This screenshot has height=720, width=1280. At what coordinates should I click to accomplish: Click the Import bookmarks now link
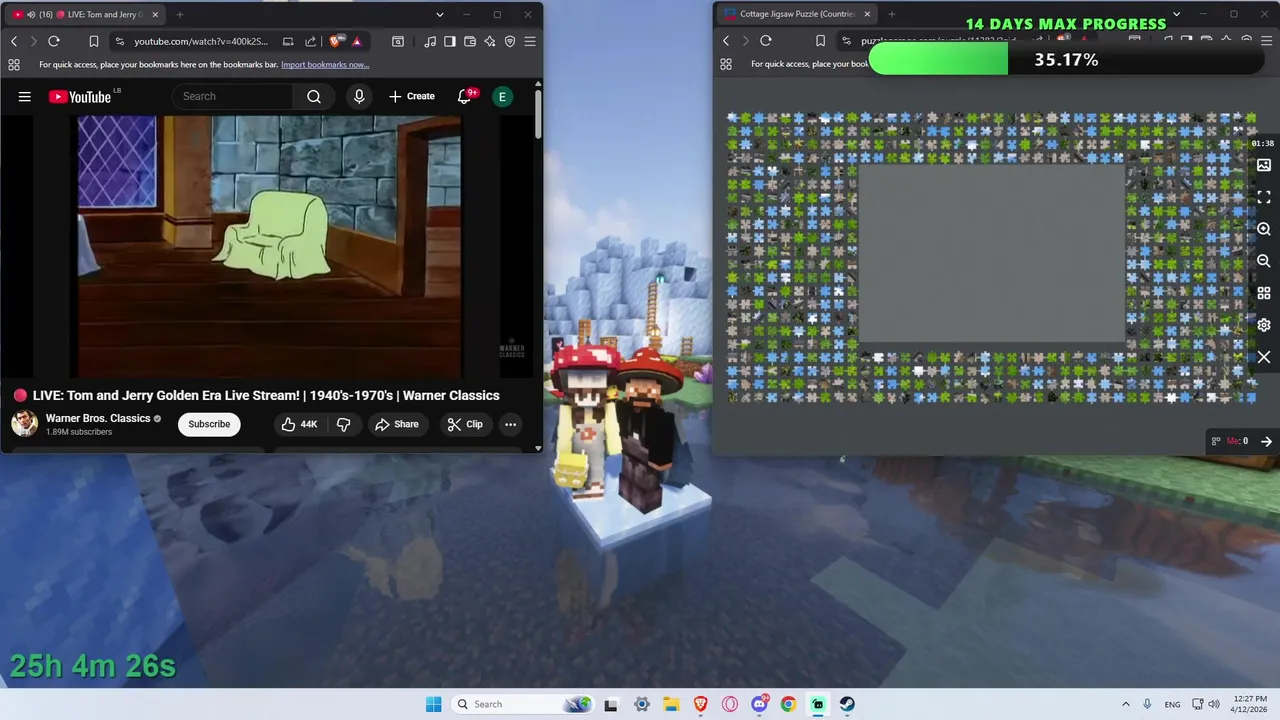[x=325, y=64]
